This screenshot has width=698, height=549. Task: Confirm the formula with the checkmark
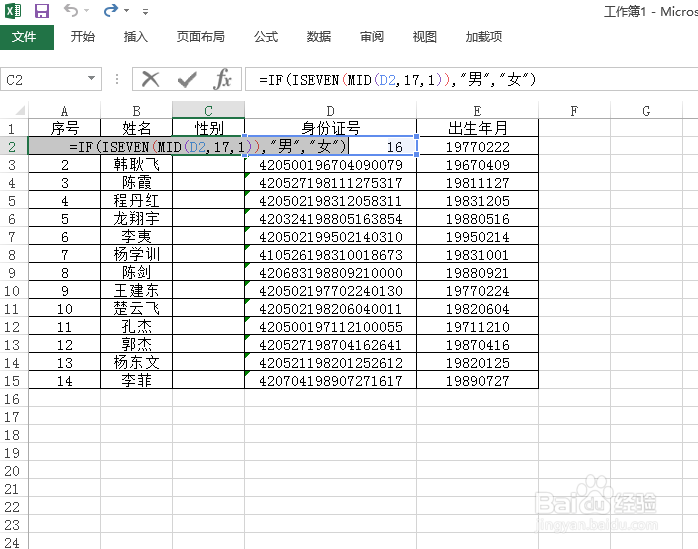187,80
